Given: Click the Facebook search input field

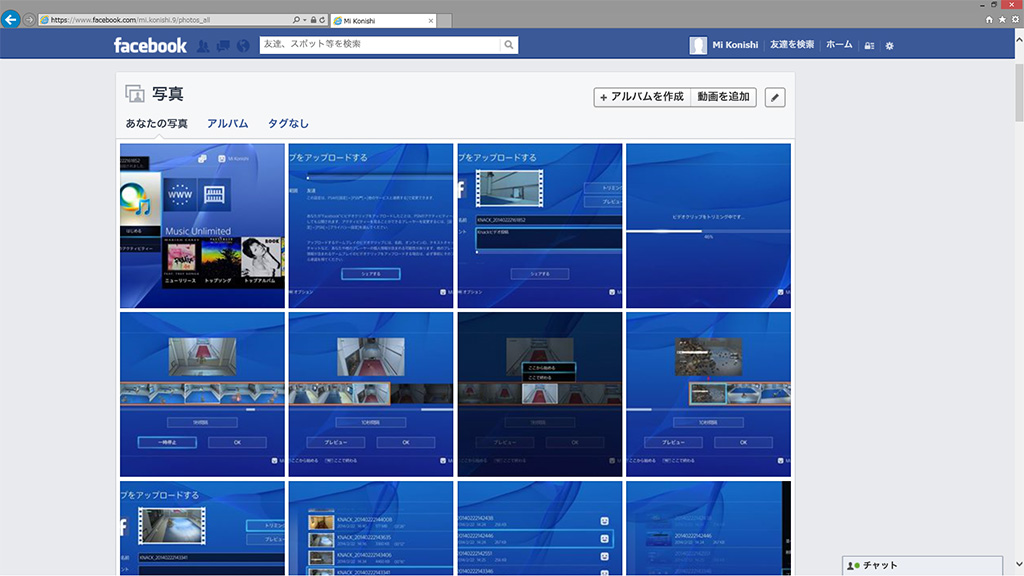Looking at the screenshot, I should 380,45.
